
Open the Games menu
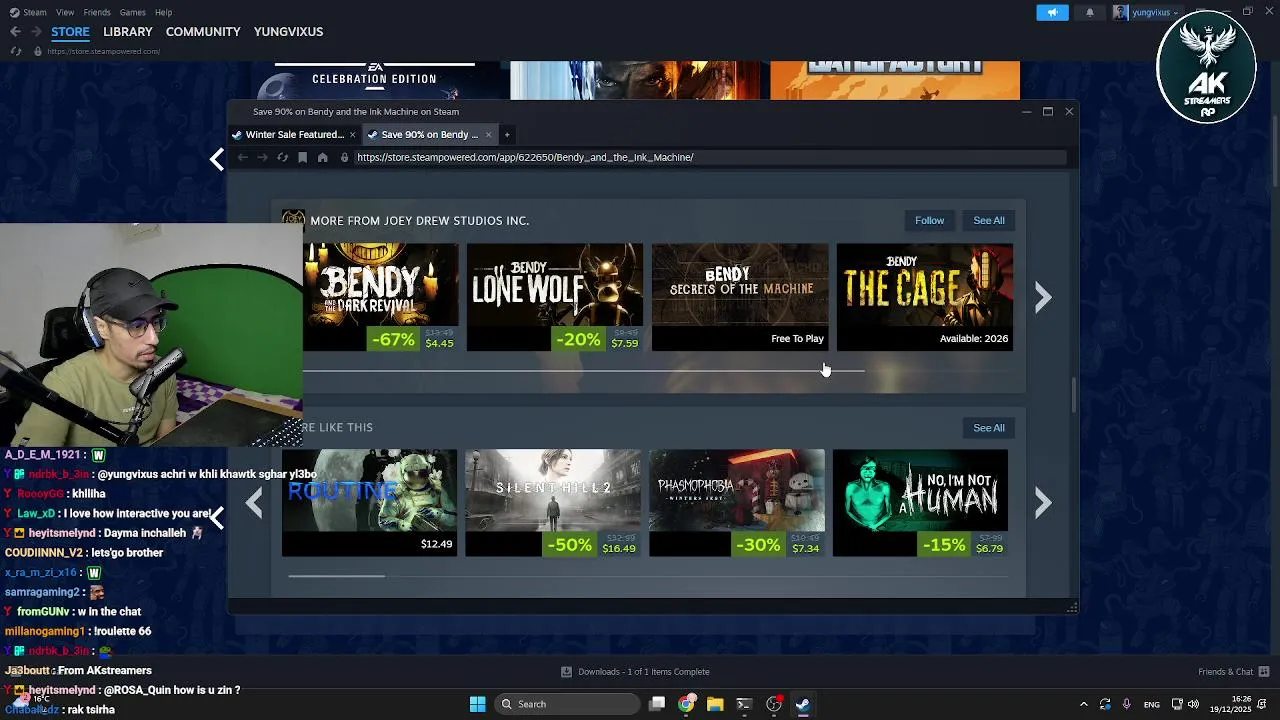coord(132,12)
